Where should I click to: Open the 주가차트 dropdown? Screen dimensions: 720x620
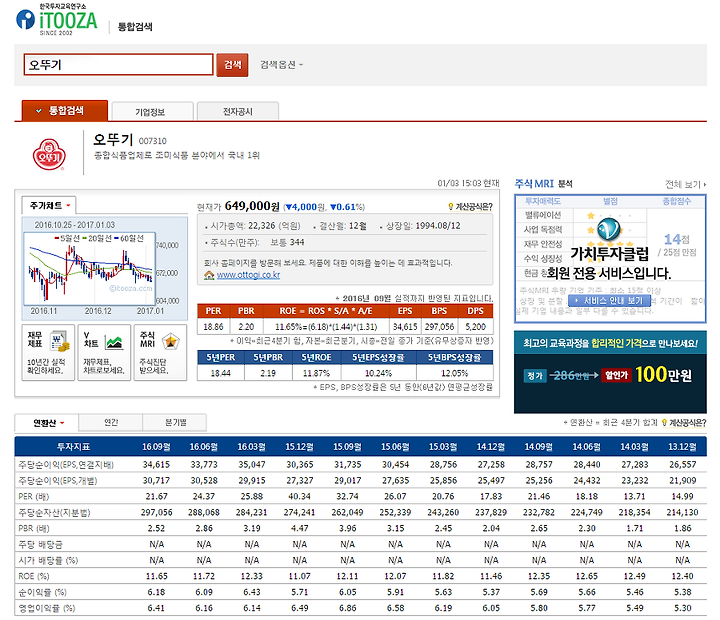pyautogui.click(x=49, y=205)
